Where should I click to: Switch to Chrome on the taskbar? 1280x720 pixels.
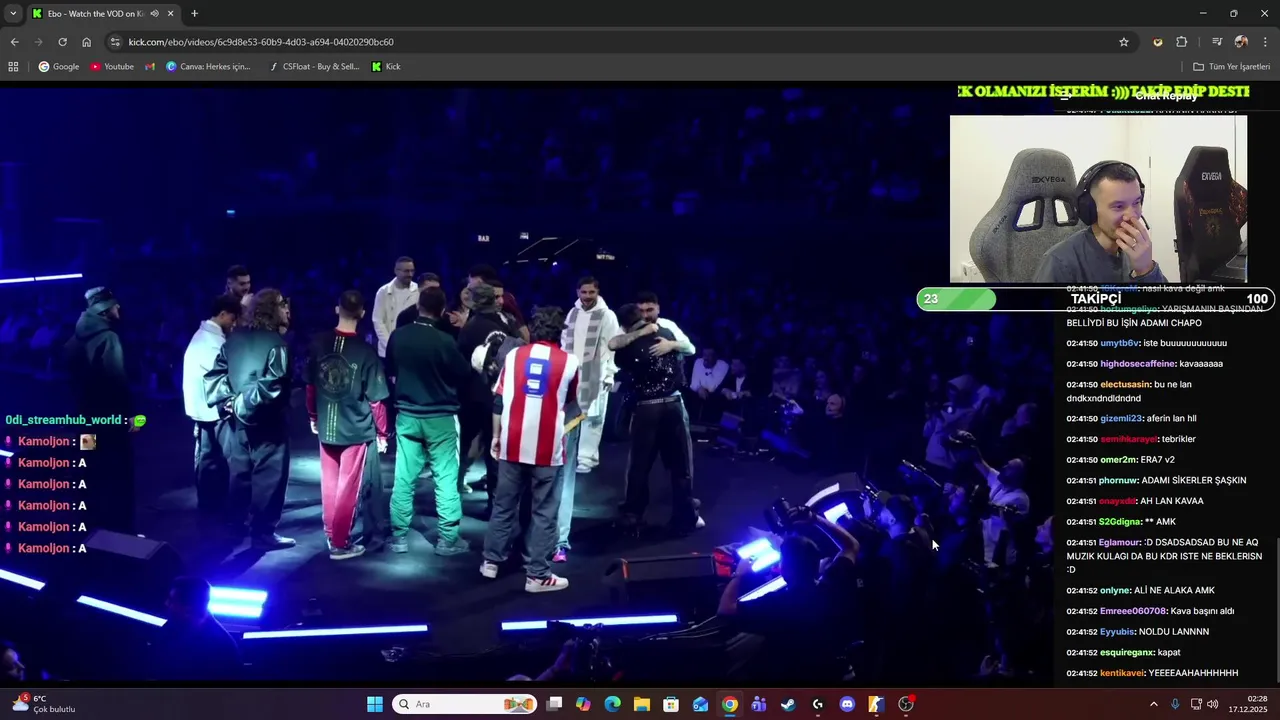pyautogui.click(x=730, y=704)
